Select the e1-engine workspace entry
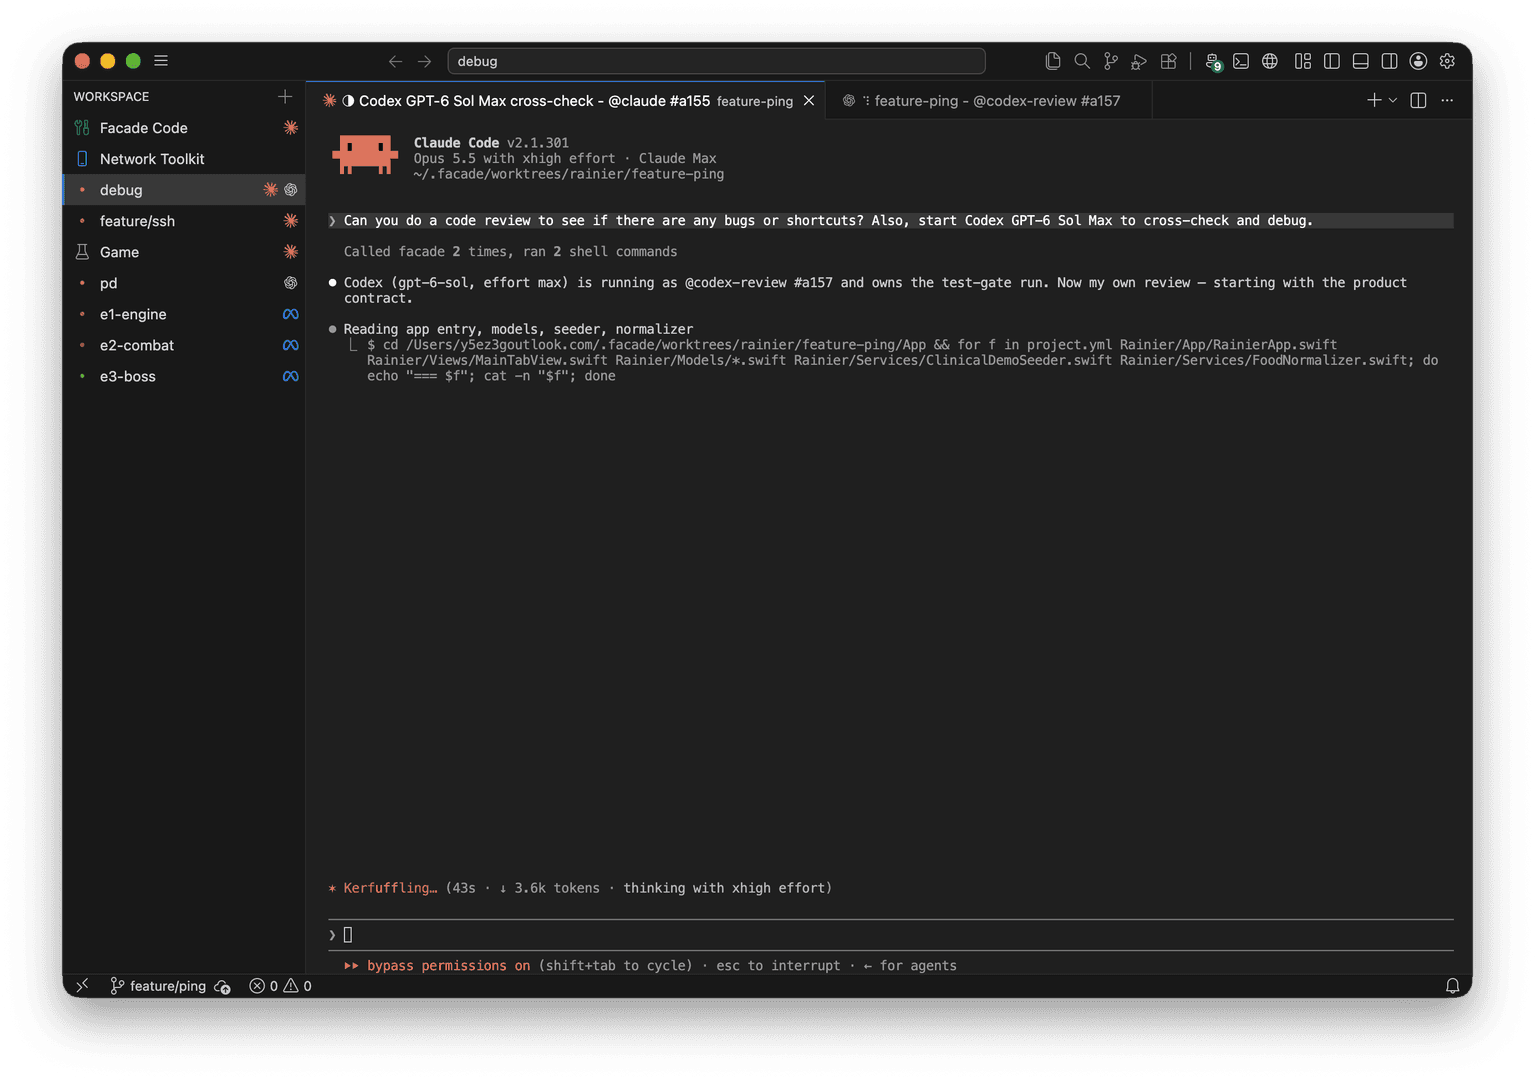1535x1080 pixels. tap(184, 314)
